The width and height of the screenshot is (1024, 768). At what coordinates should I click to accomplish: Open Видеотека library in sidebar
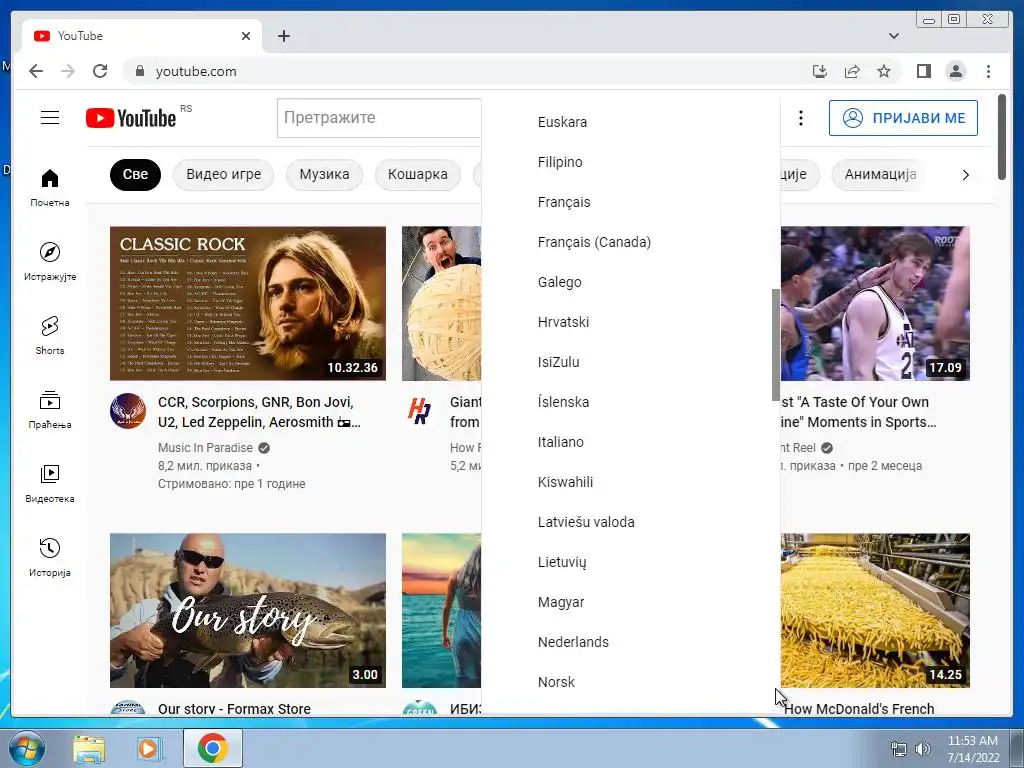pyautogui.click(x=50, y=483)
